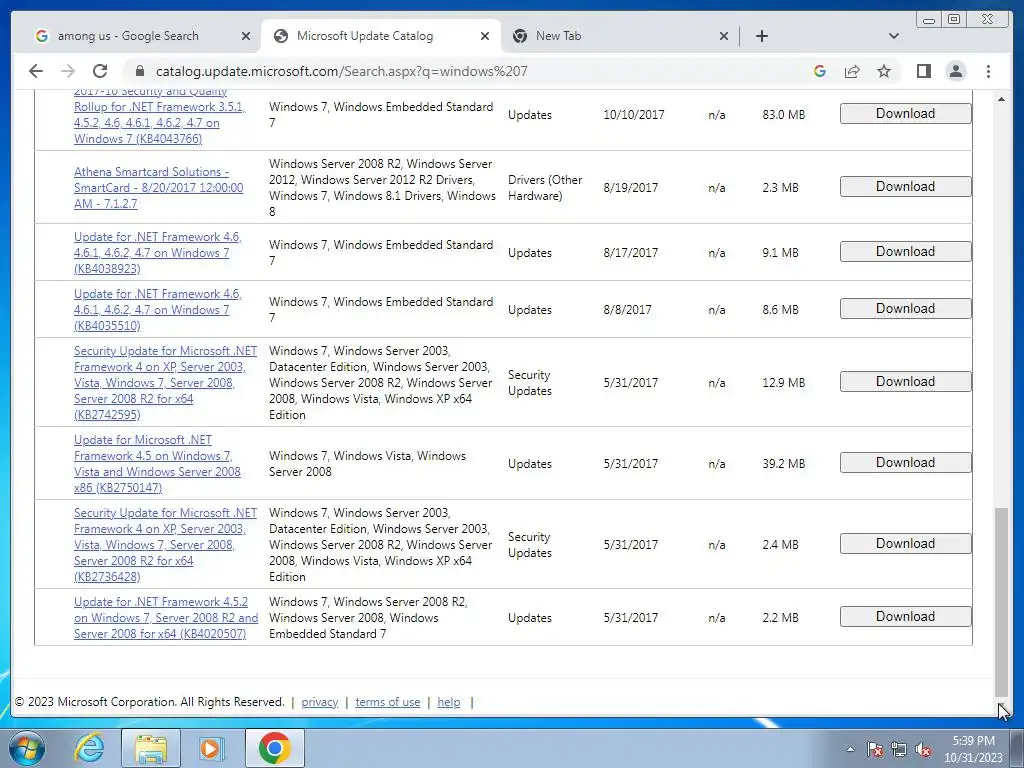Open the privacy footer link
The height and width of the screenshot is (768, 1024).
point(319,702)
